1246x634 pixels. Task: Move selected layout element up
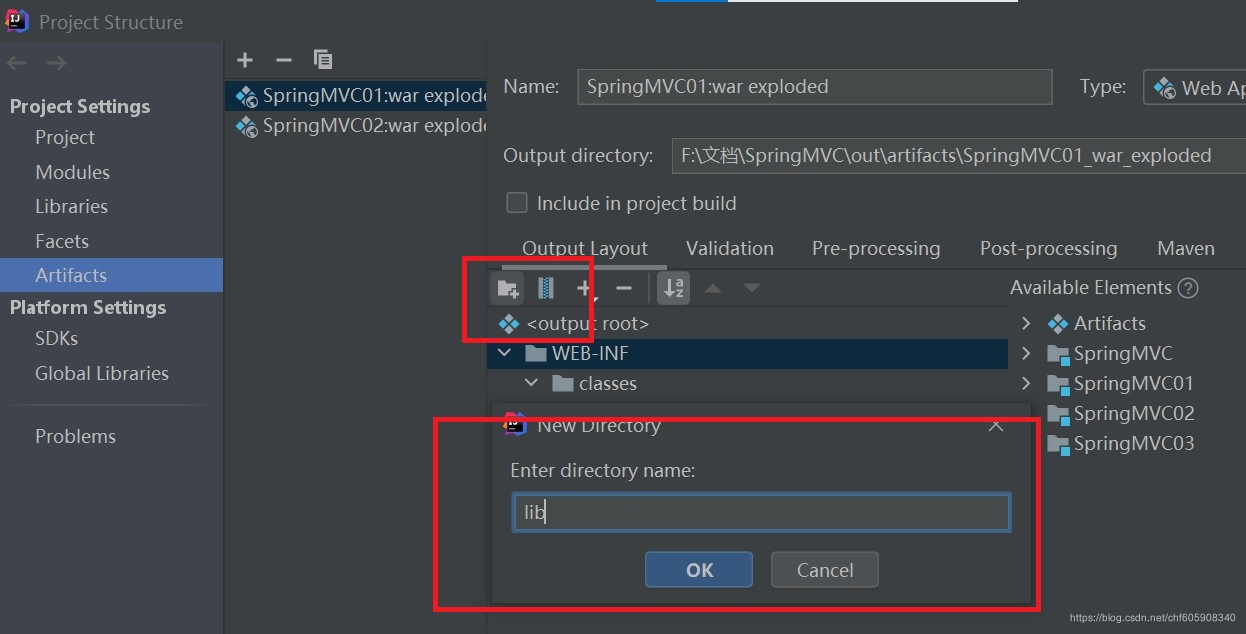pos(713,288)
